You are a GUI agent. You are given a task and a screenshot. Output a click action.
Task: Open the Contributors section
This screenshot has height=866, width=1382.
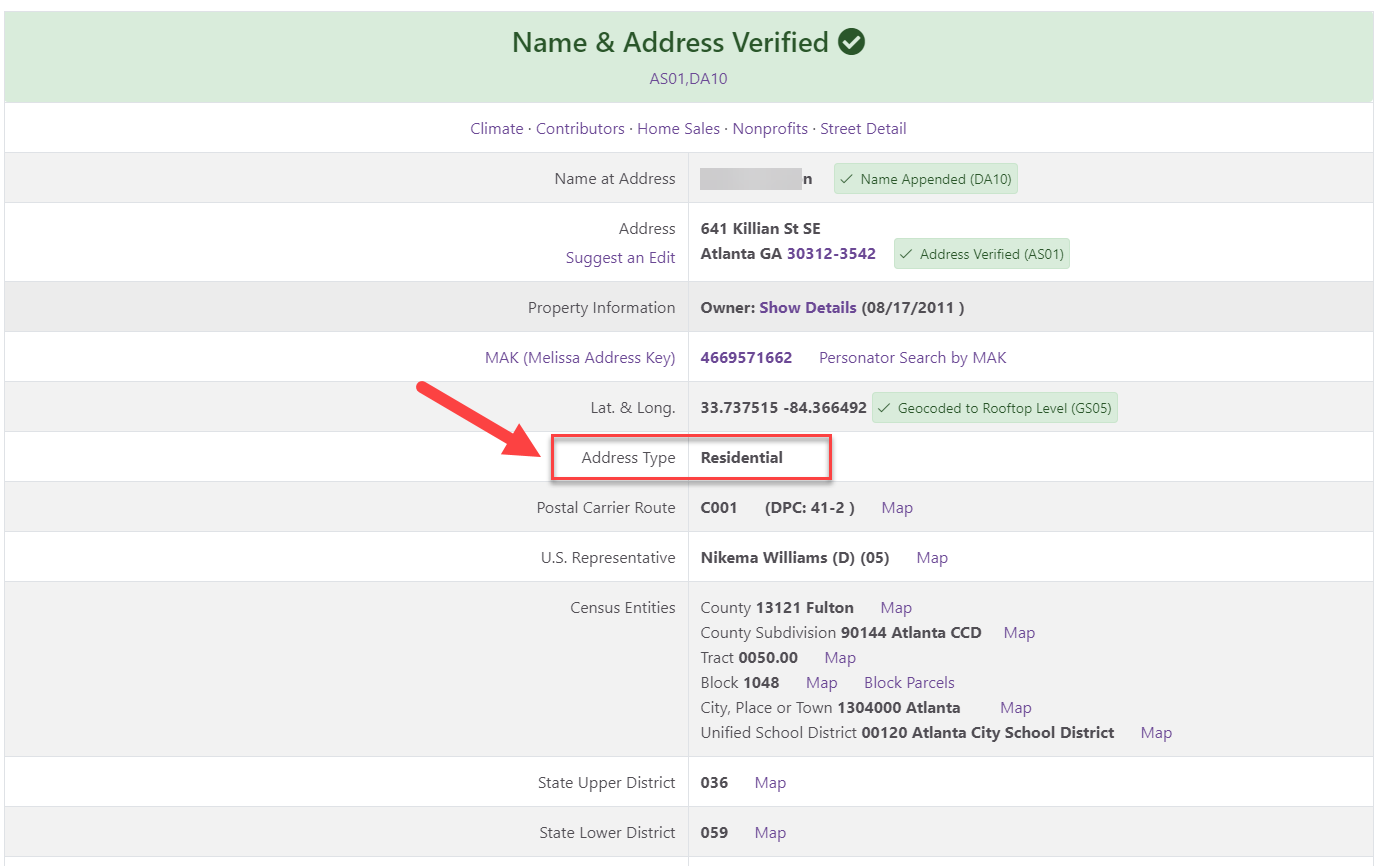point(580,128)
